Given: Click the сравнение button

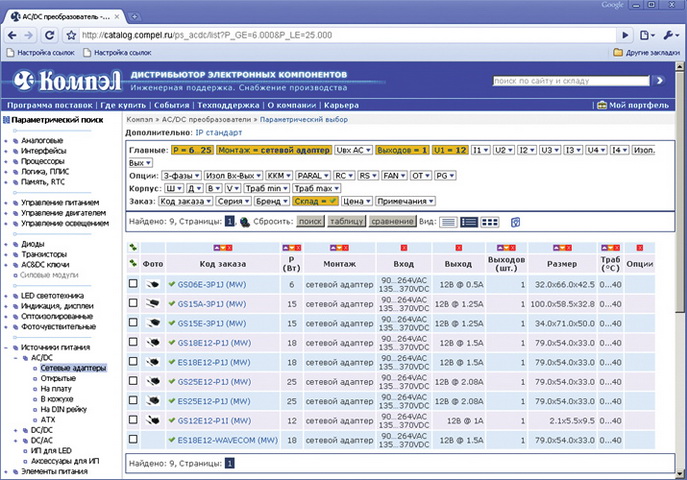Looking at the screenshot, I should point(392,222).
